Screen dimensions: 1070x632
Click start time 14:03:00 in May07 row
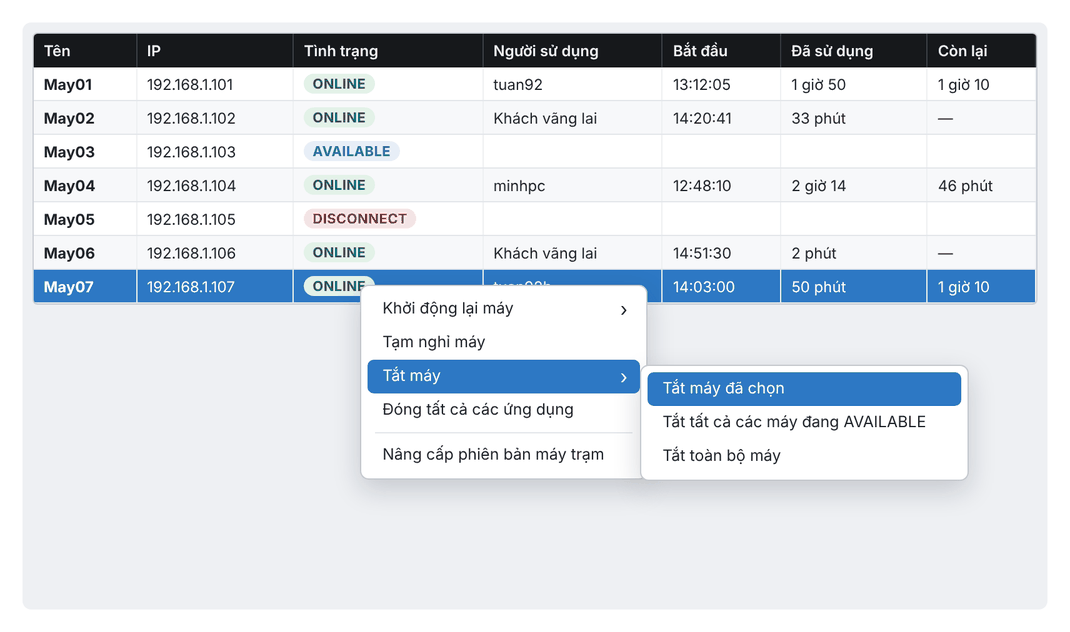click(704, 287)
